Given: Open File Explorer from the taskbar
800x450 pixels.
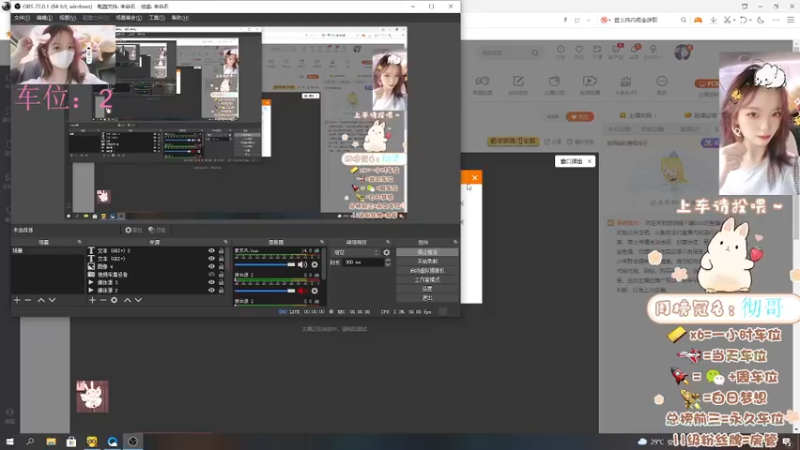Looking at the screenshot, I should click(51, 442).
